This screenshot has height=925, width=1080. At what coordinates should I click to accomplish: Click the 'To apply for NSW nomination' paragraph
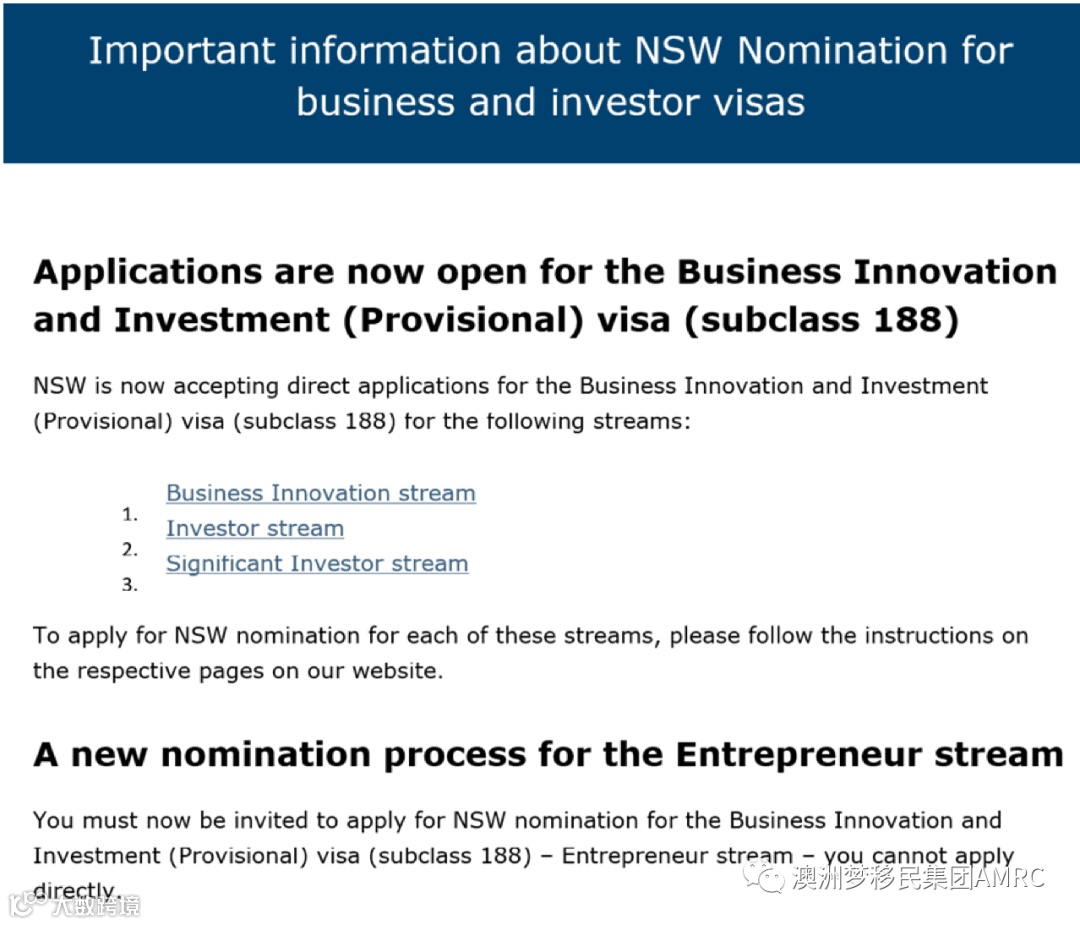pos(530,652)
